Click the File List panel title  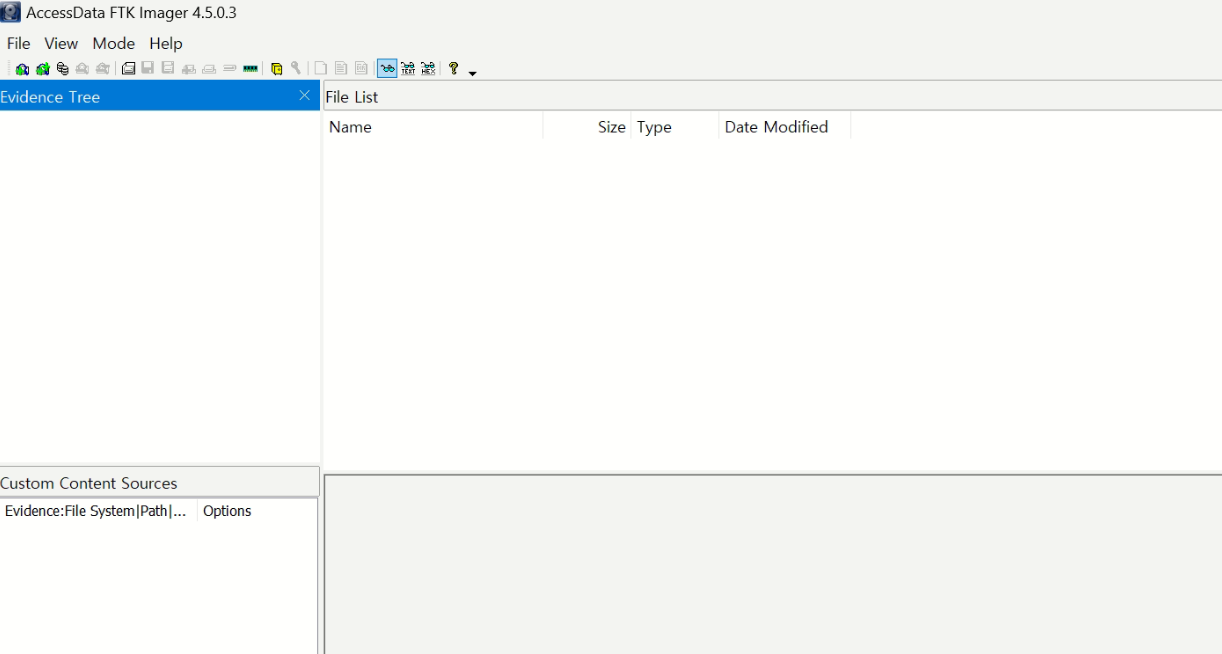[x=352, y=97]
